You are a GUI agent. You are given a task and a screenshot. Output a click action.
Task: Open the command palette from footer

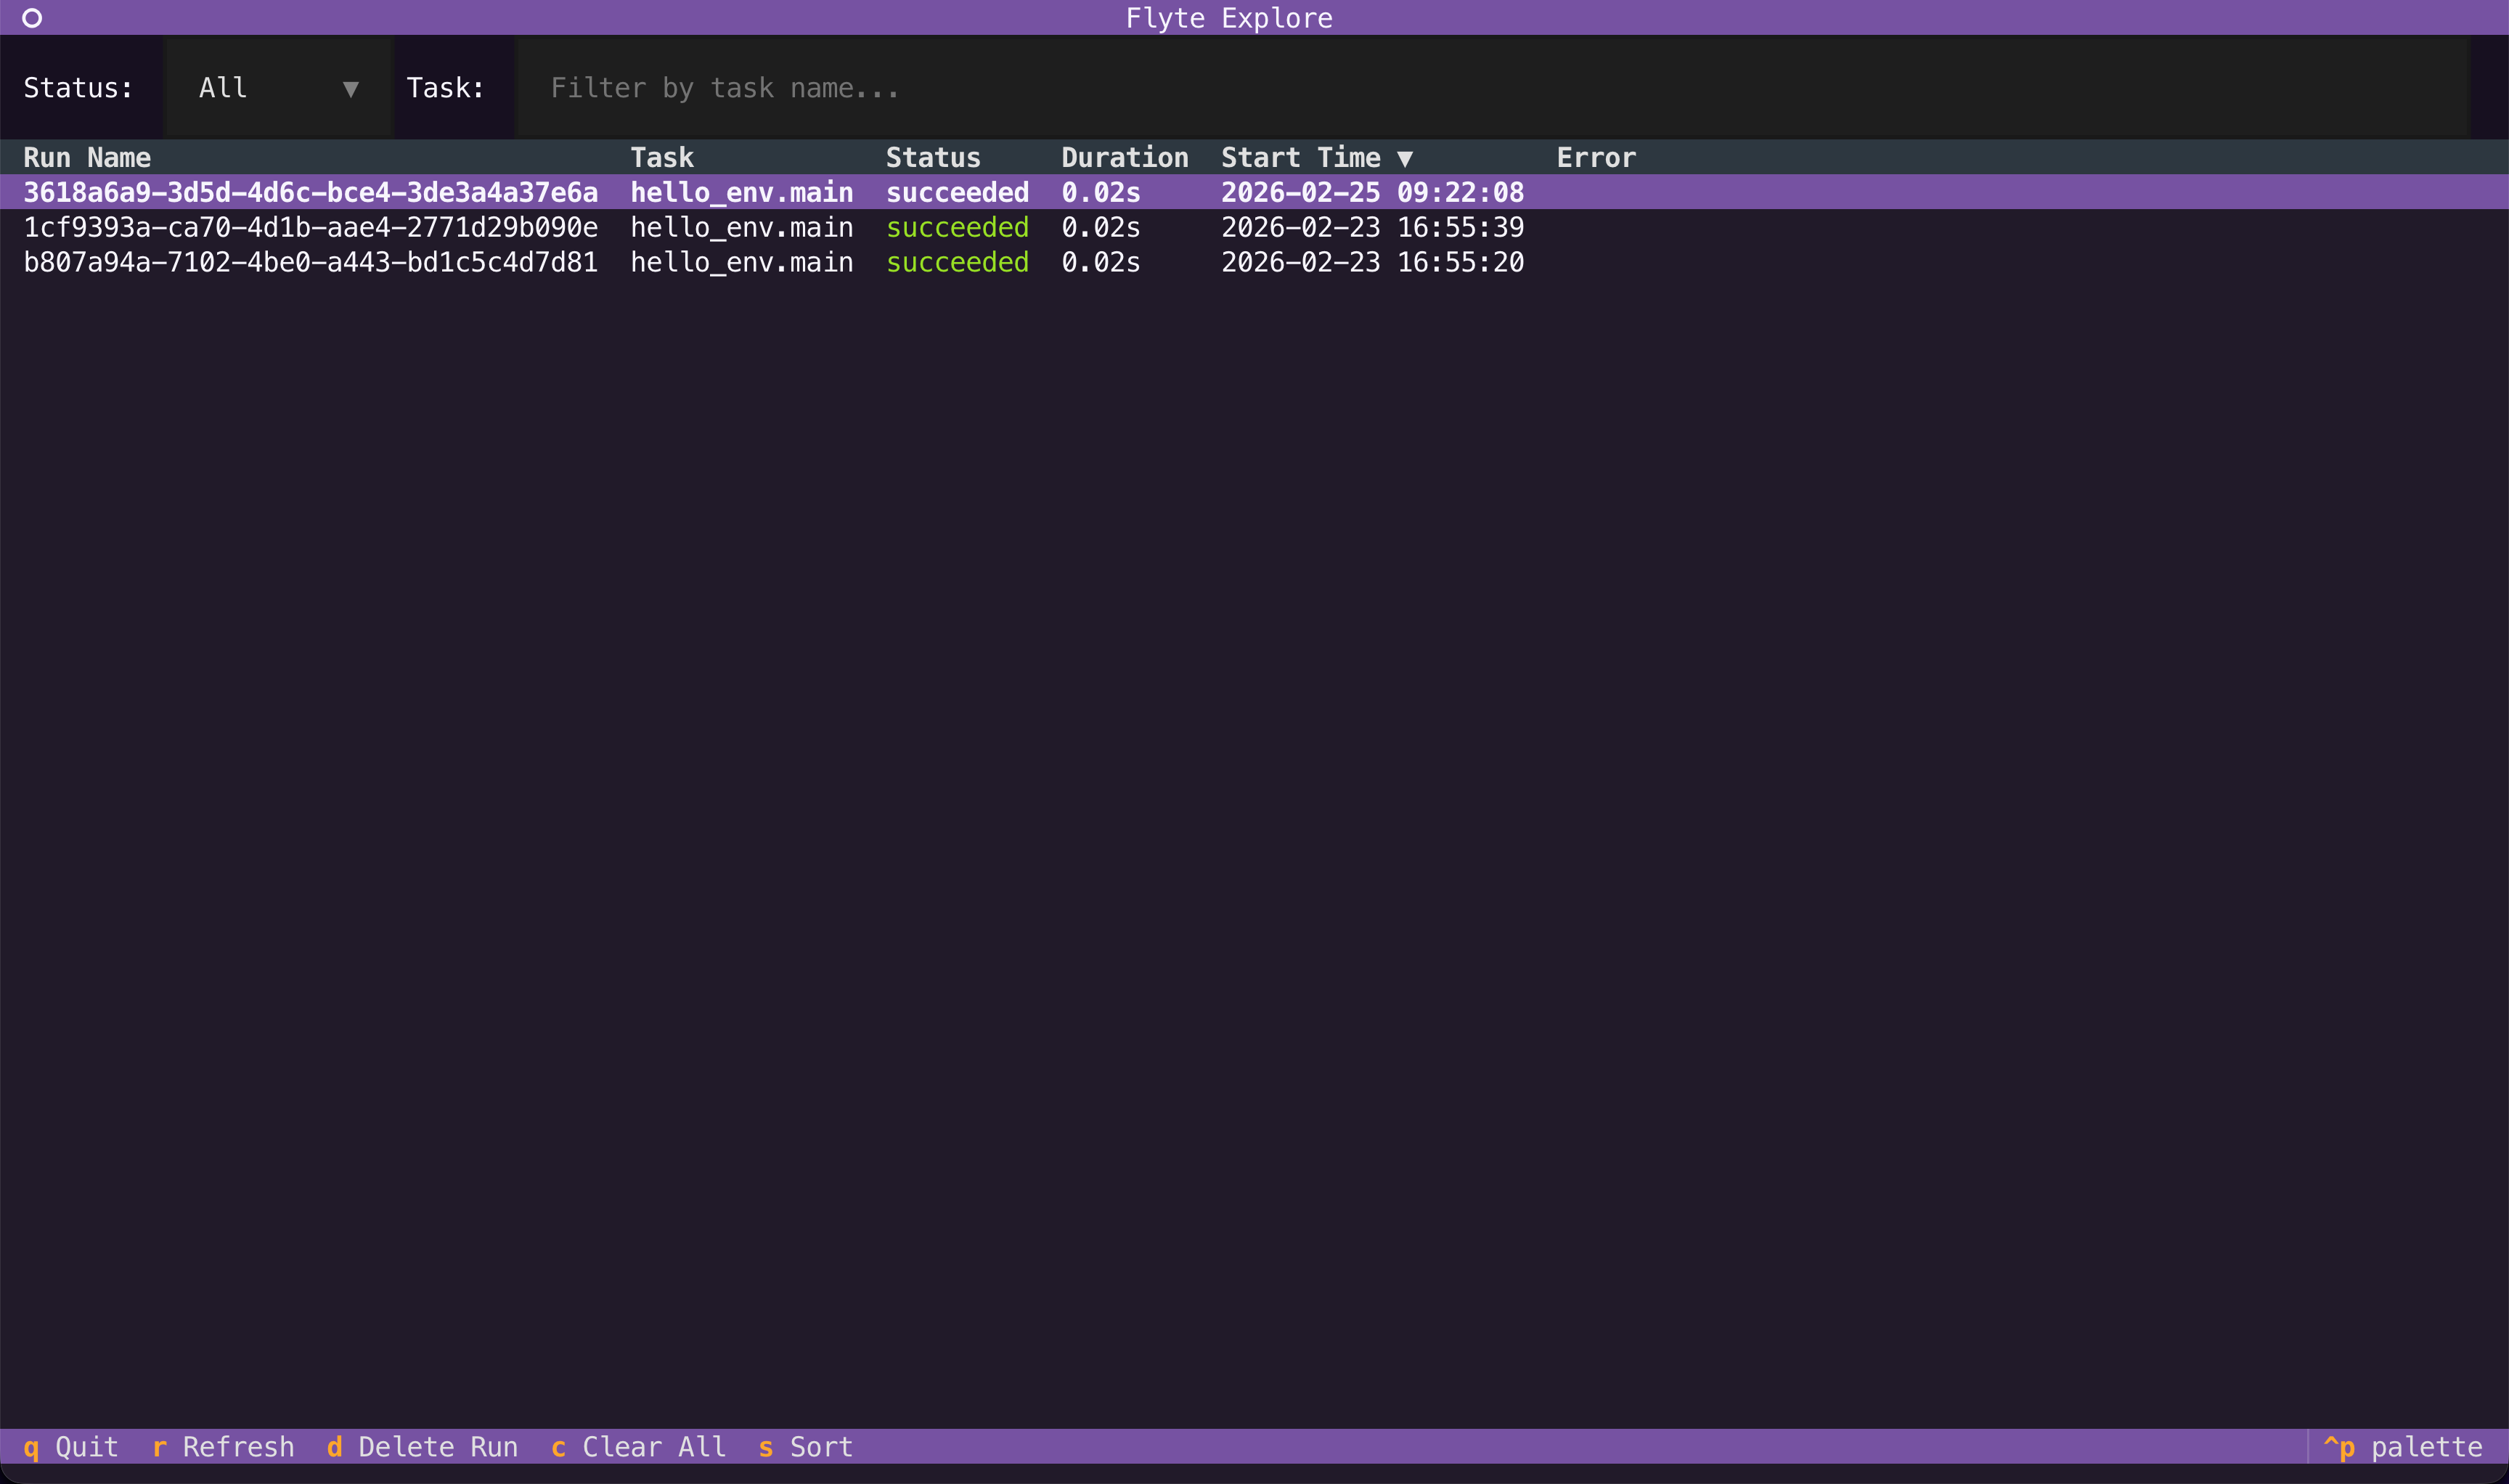2402,1446
